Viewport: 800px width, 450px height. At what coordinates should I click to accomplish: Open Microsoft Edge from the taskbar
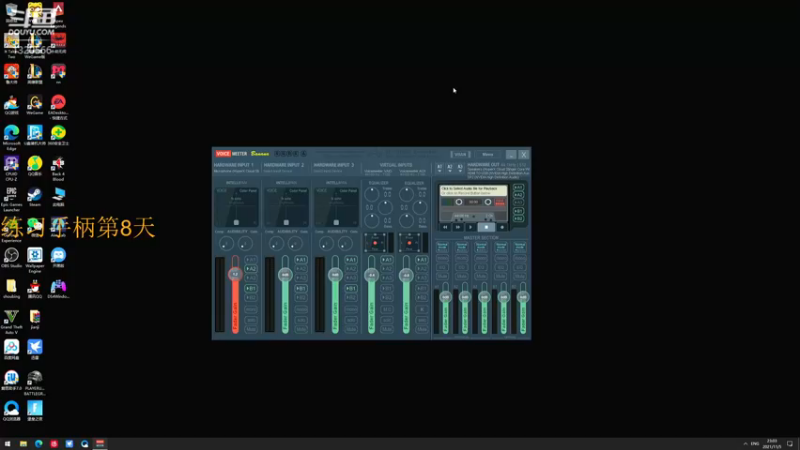pyautogui.click(x=38, y=444)
